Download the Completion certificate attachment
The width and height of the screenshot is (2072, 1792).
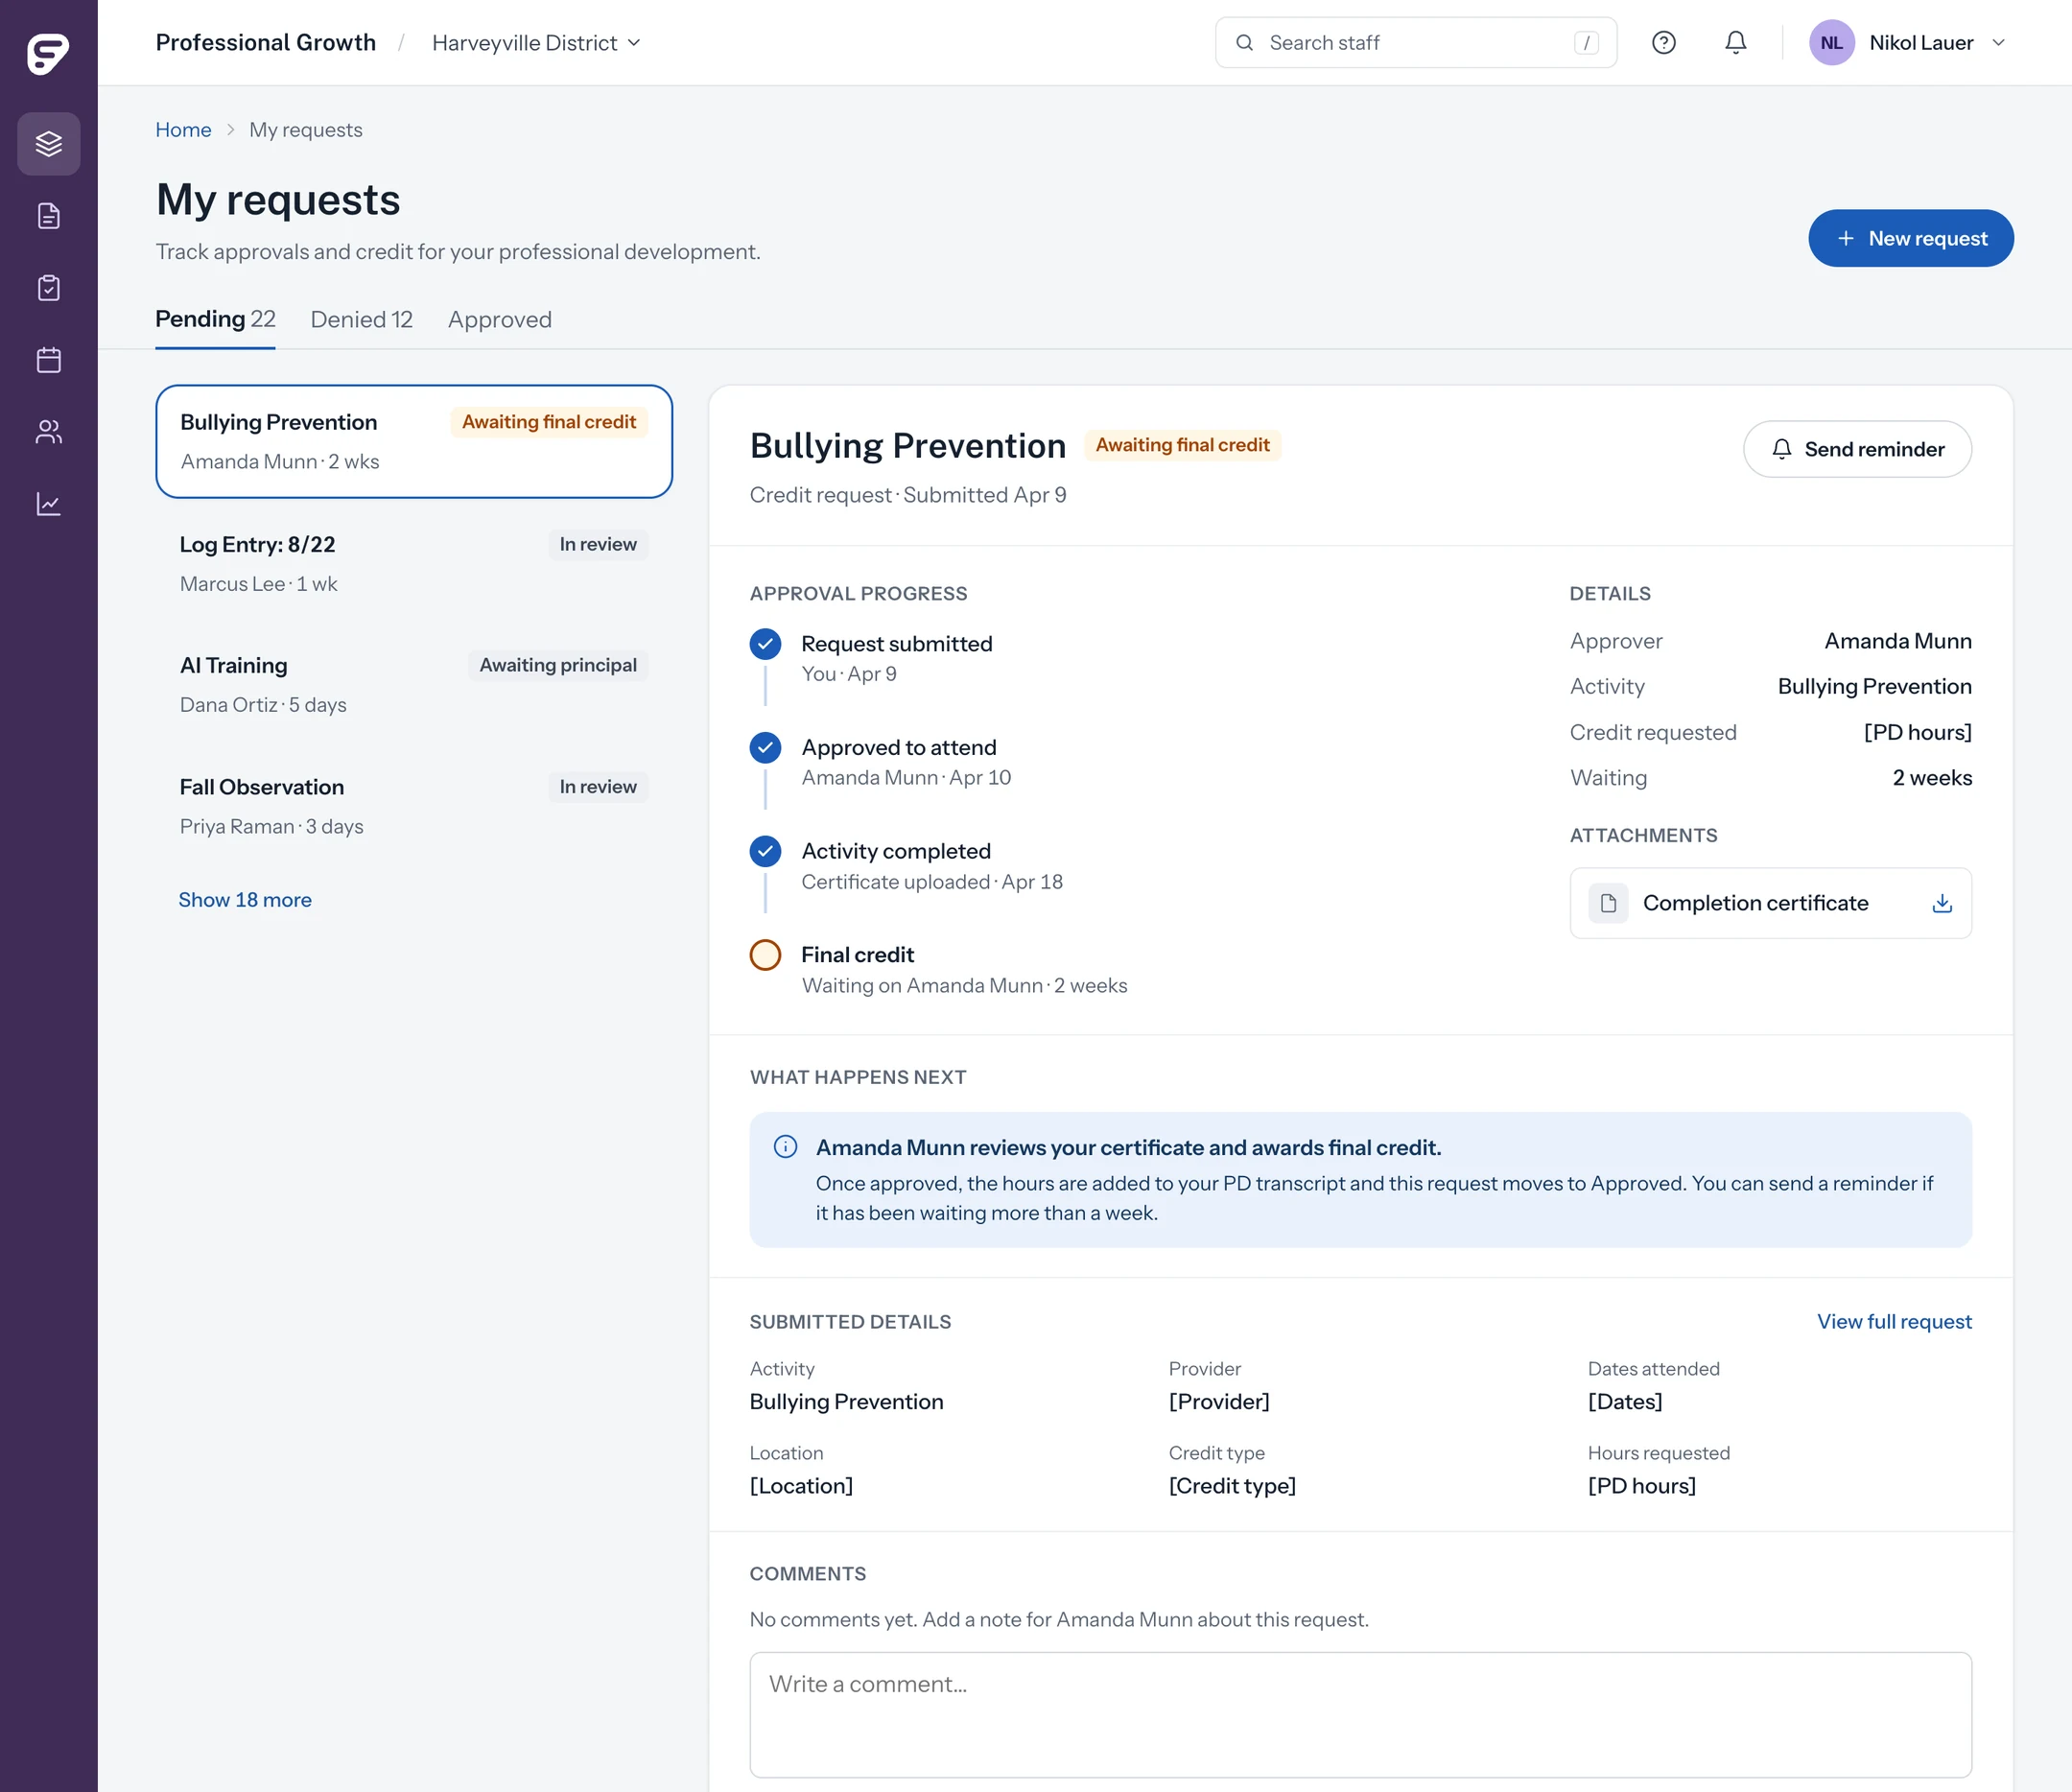point(1942,903)
